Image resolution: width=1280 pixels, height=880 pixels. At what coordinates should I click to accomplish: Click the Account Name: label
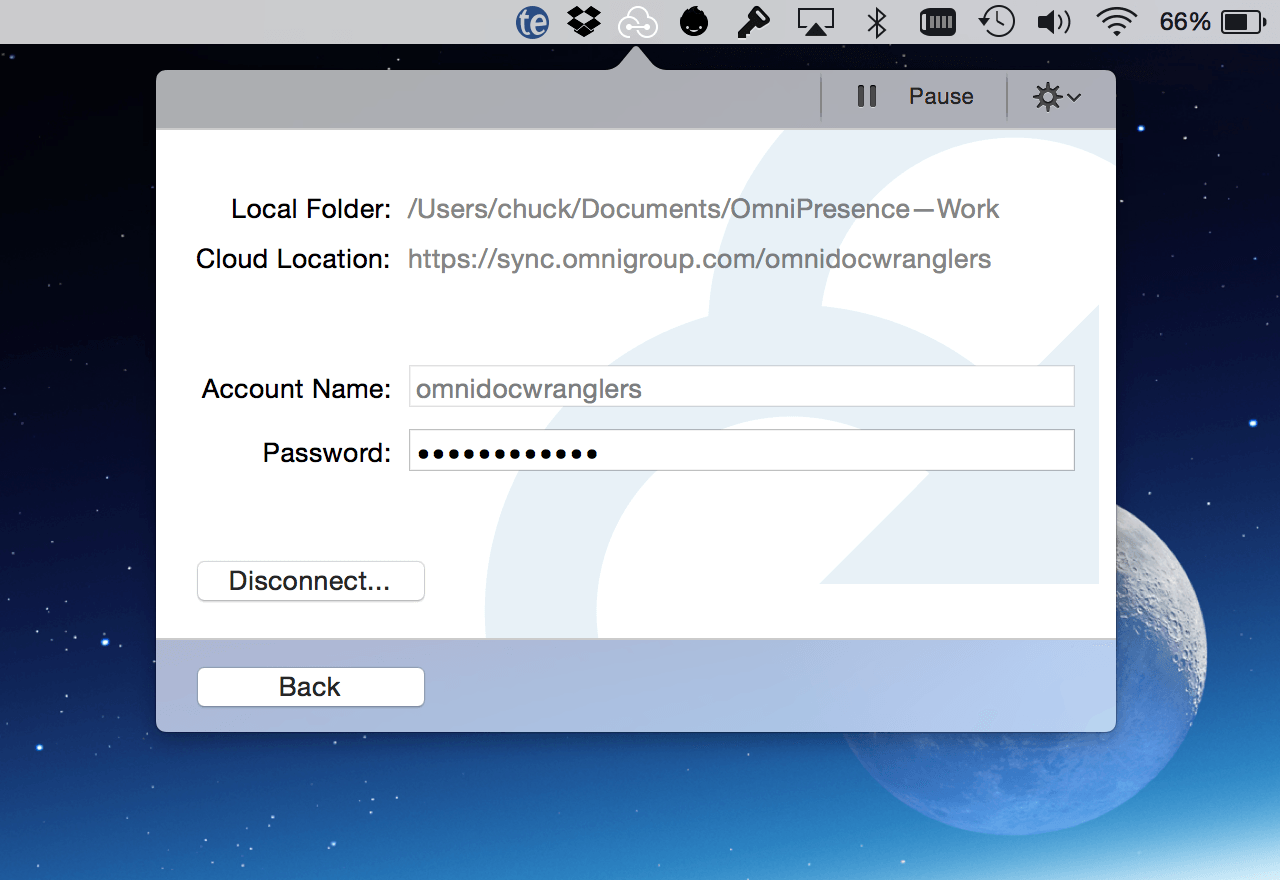pyautogui.click(x=297, y=388)
